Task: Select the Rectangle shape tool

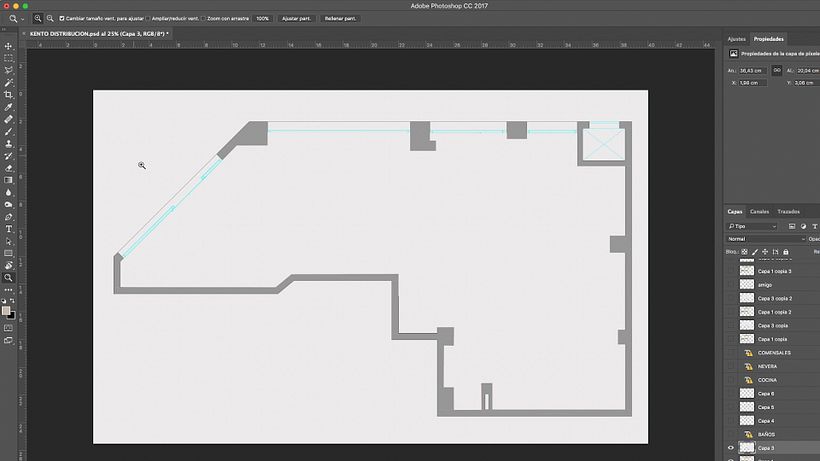Action: pyautogui.click(x=8, y=253)
